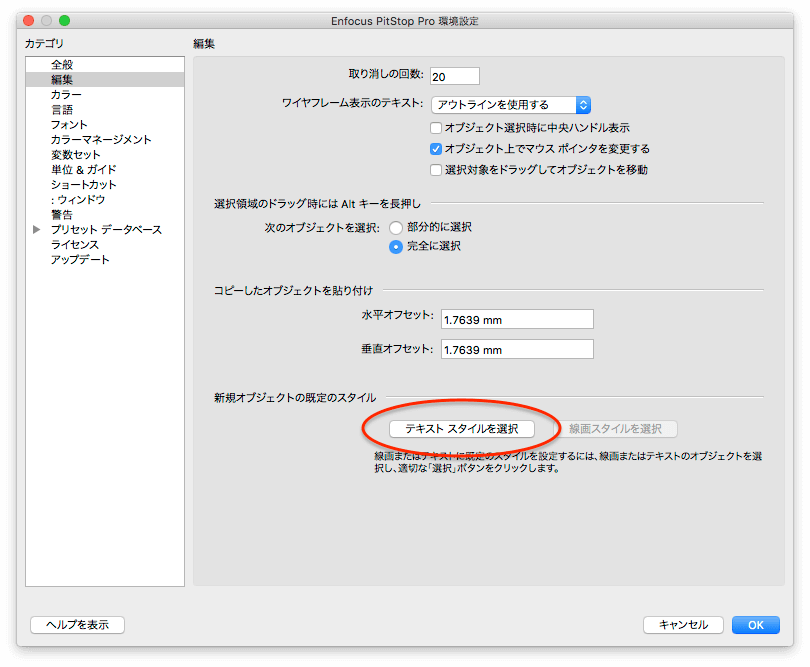810x667 pixels.
Task: Click the テキスト スタイルを選択 button
Action: 462,429
